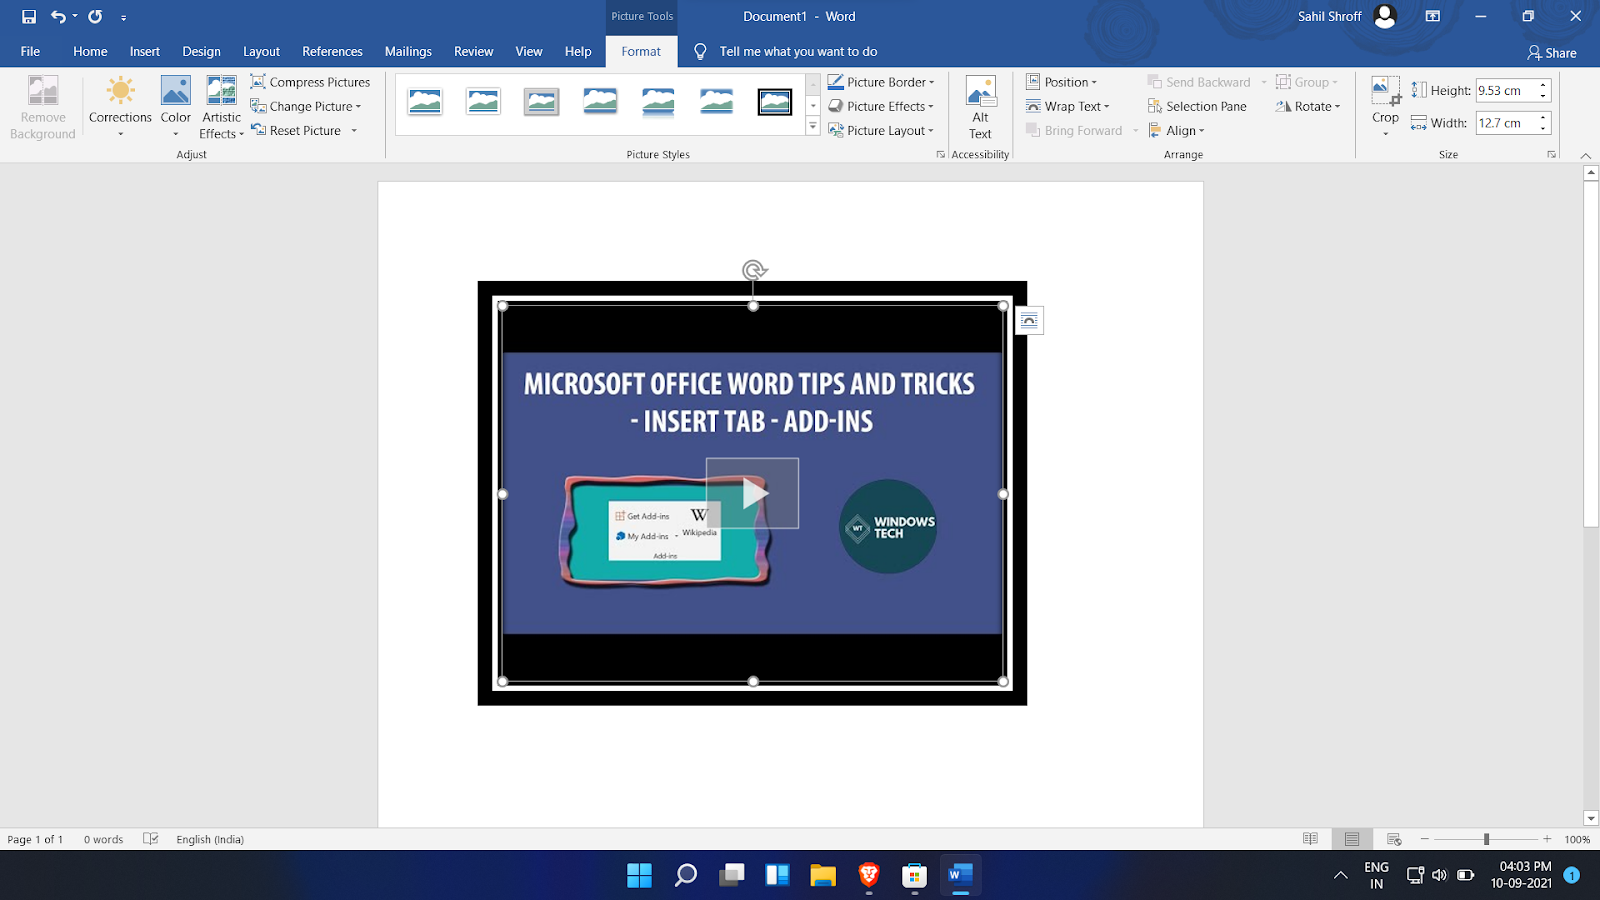The height and width of the screenshot is (900, 1600).
Task: Click the Layout Options icon beside picture
Action: [1029, 320]
